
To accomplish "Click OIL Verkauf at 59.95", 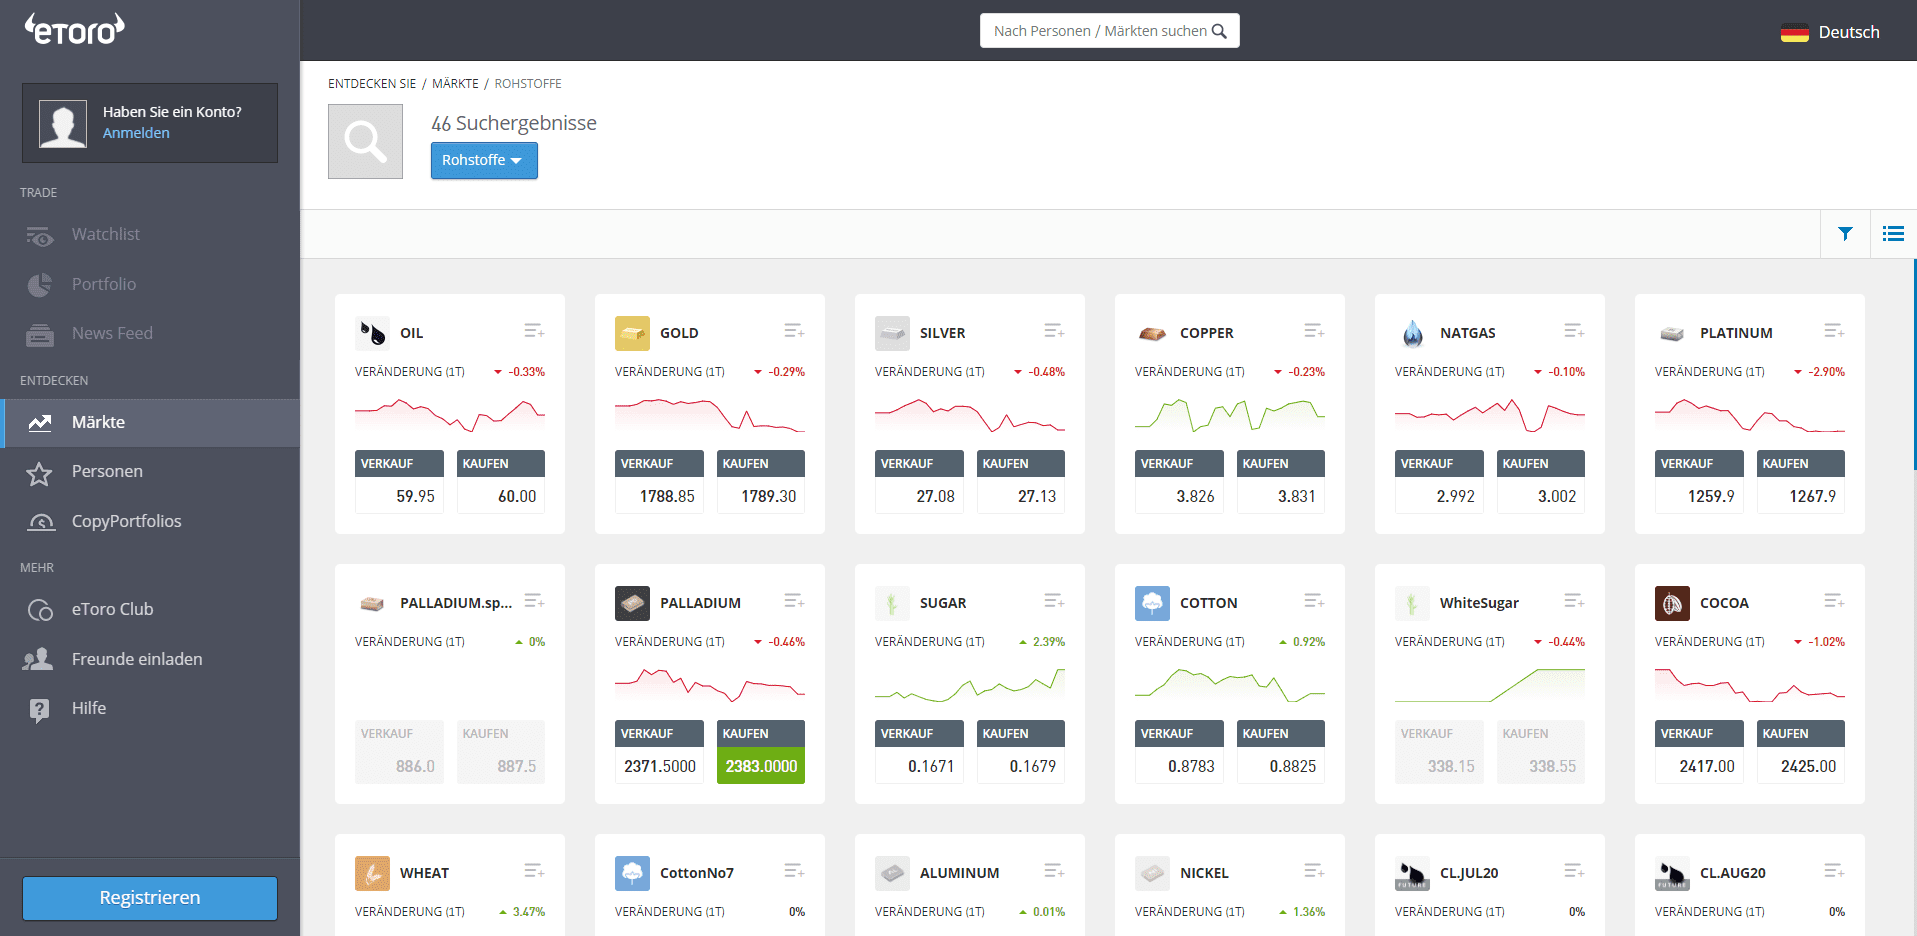I will (x=399, y=482).
